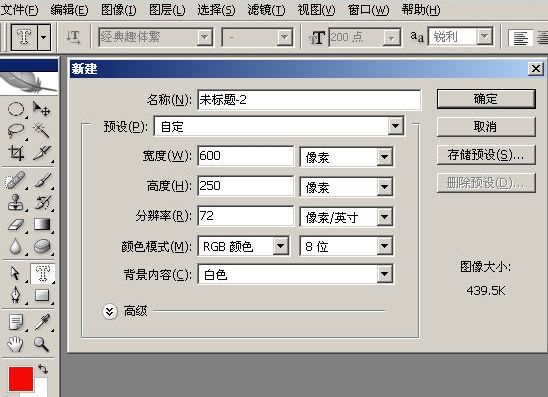Select the Path Selection tool
The height and width of the screenshot is (397, 548).
[x=16, y=273]
